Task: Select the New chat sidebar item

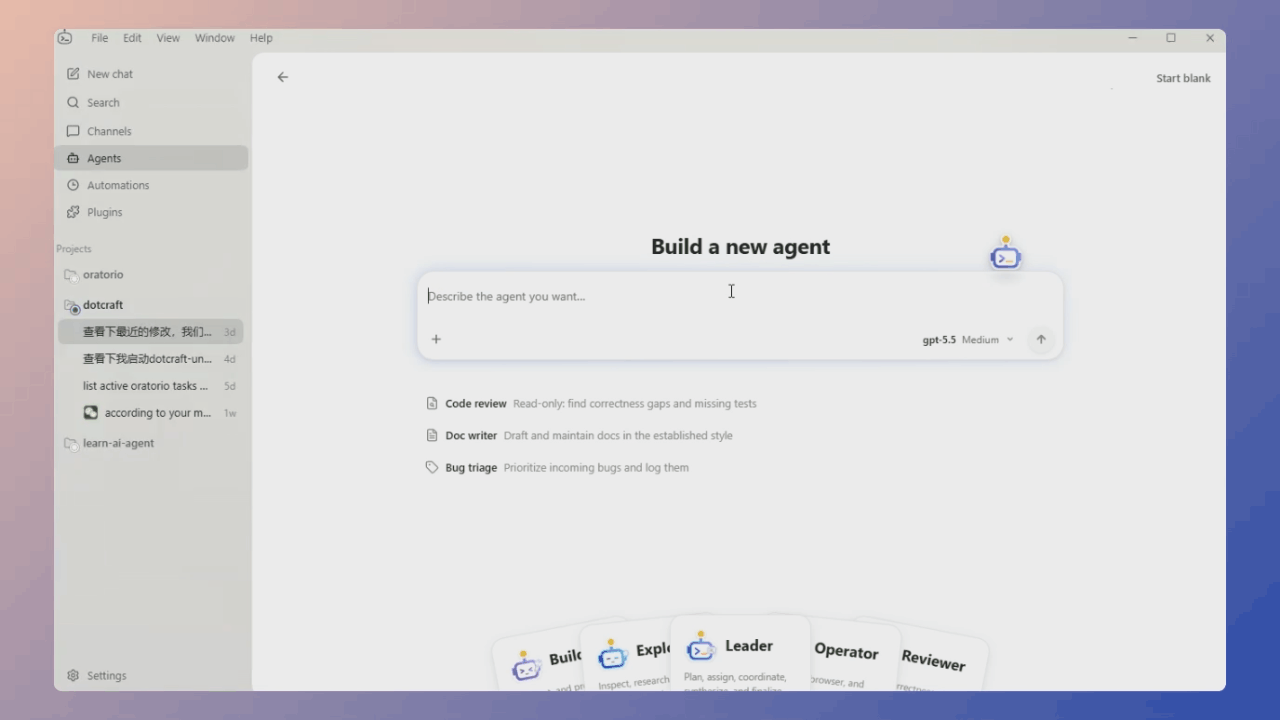Action: tap(151, 74)
